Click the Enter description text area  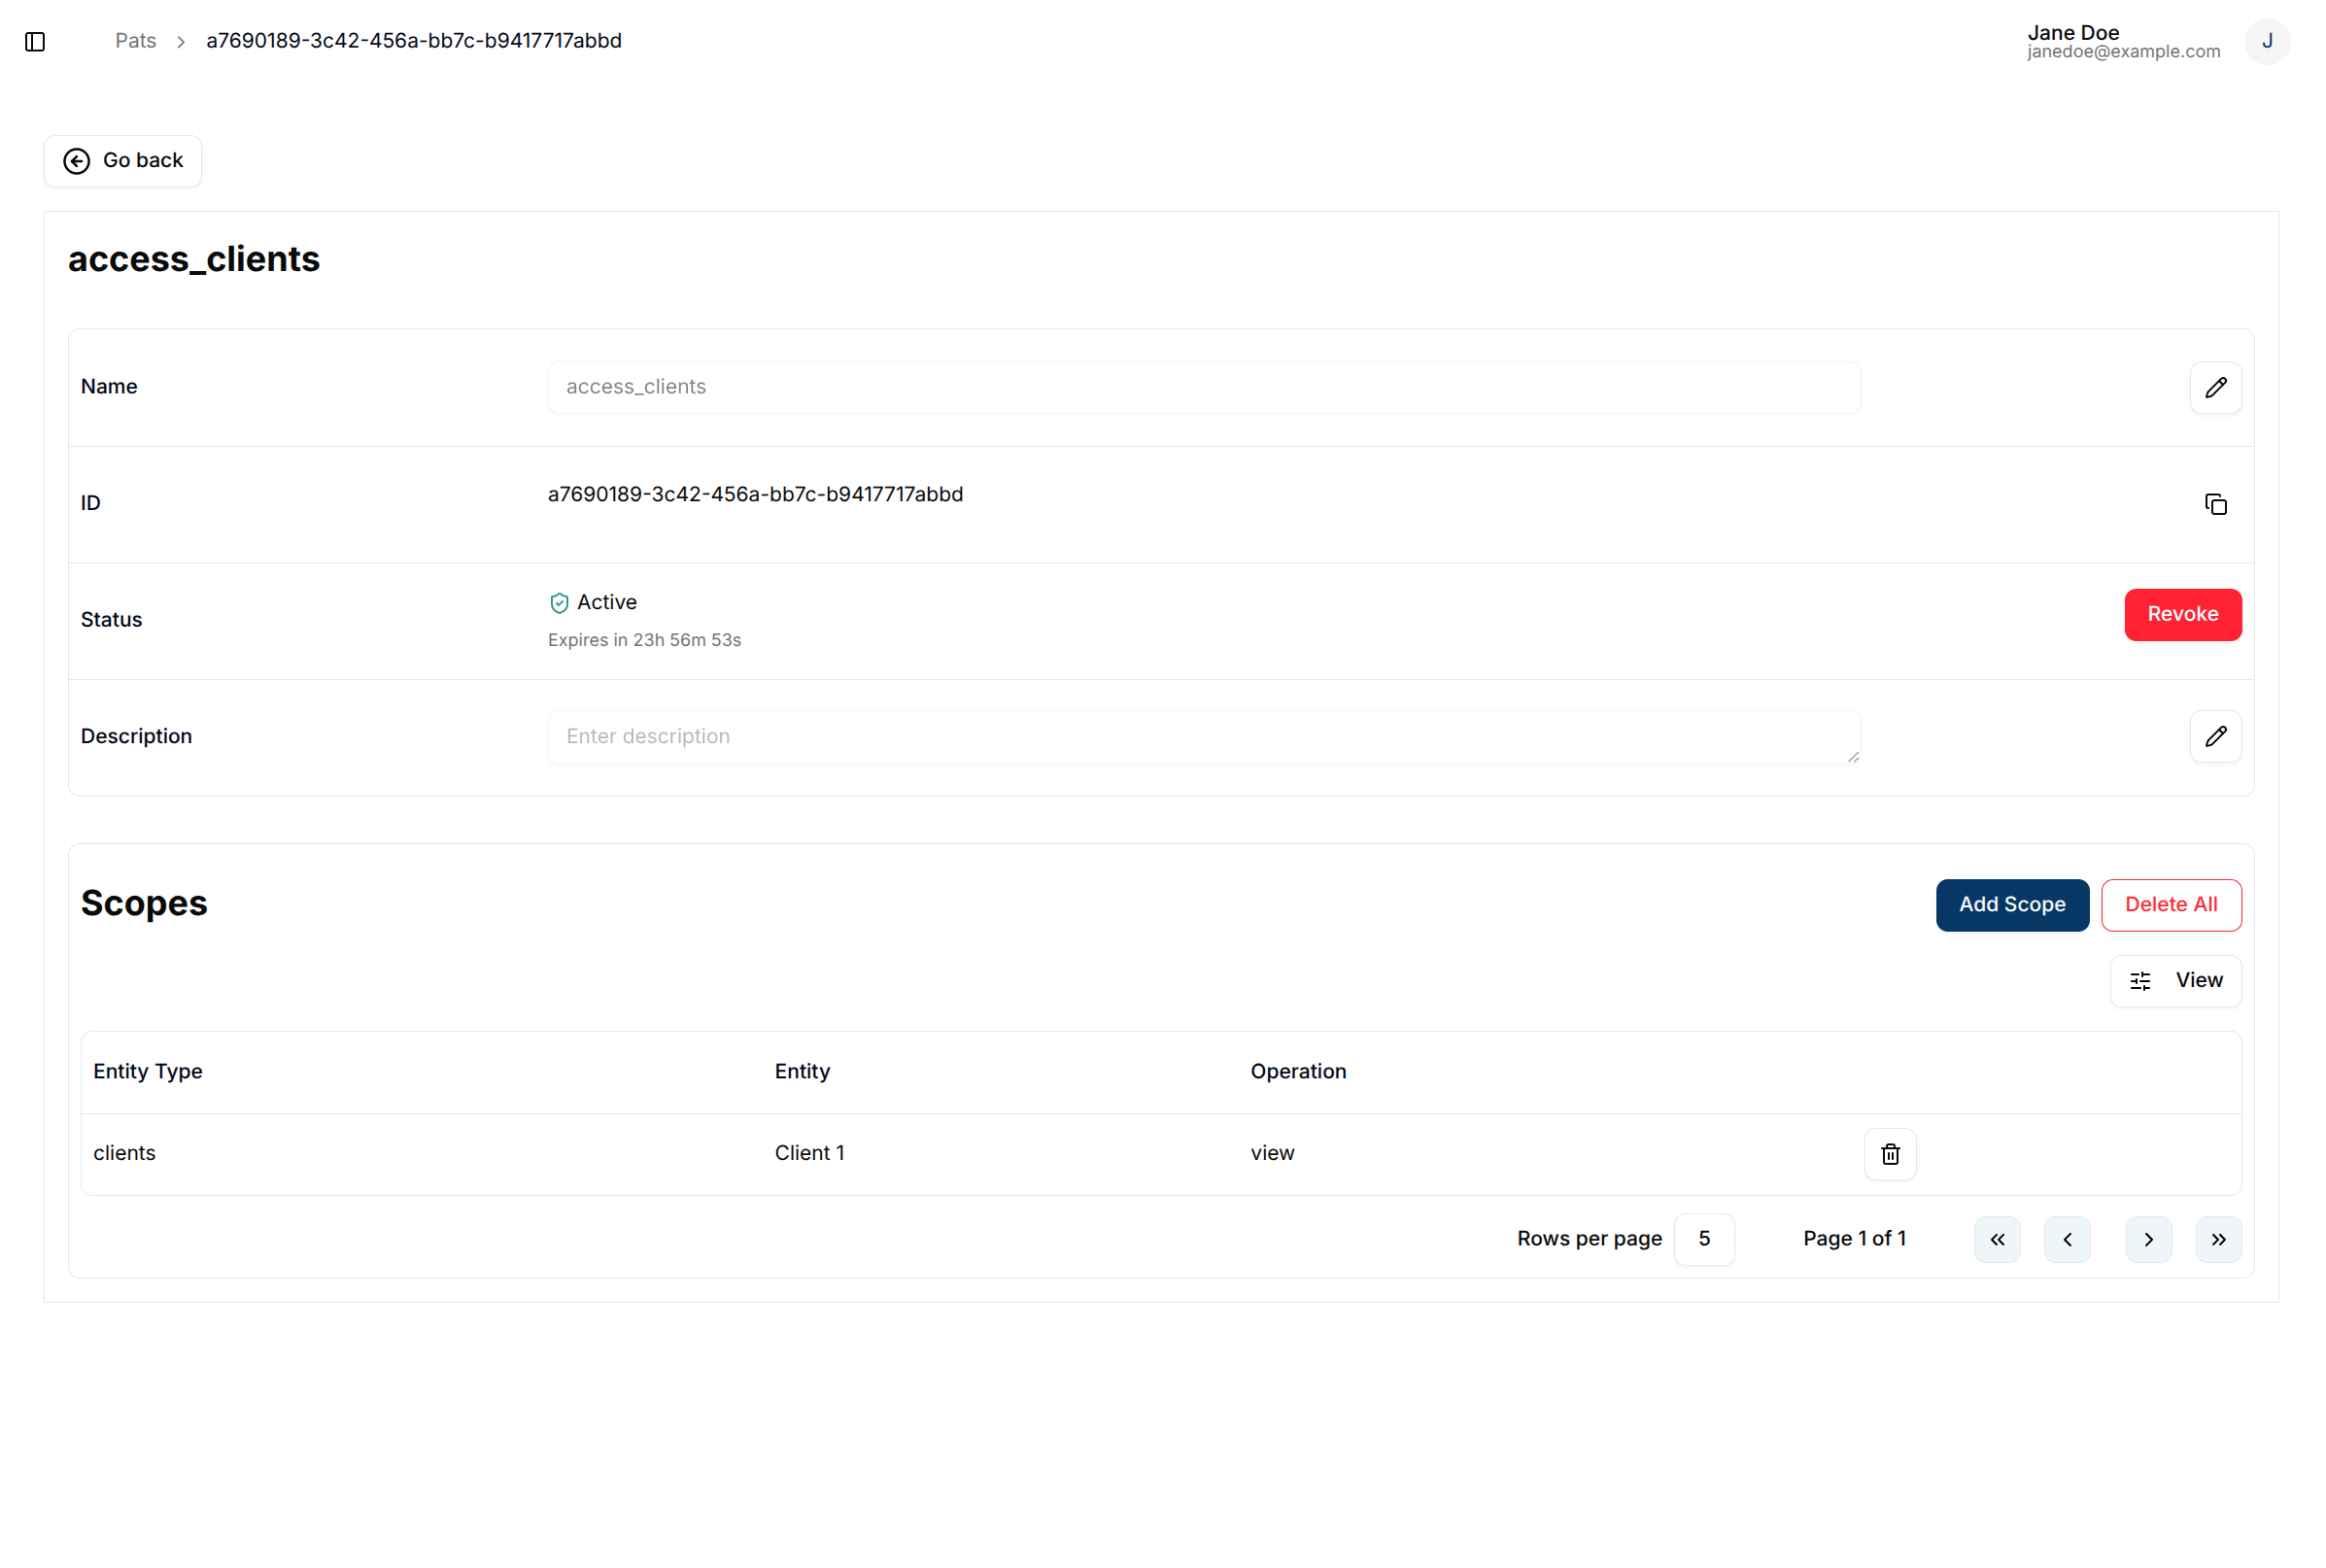1203,737
